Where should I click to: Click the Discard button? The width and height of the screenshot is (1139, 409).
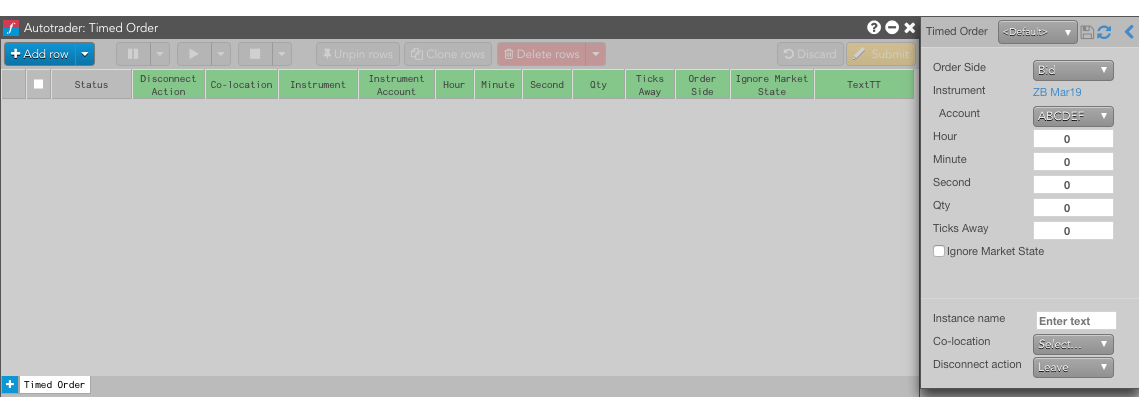click(x=810, y=54)
